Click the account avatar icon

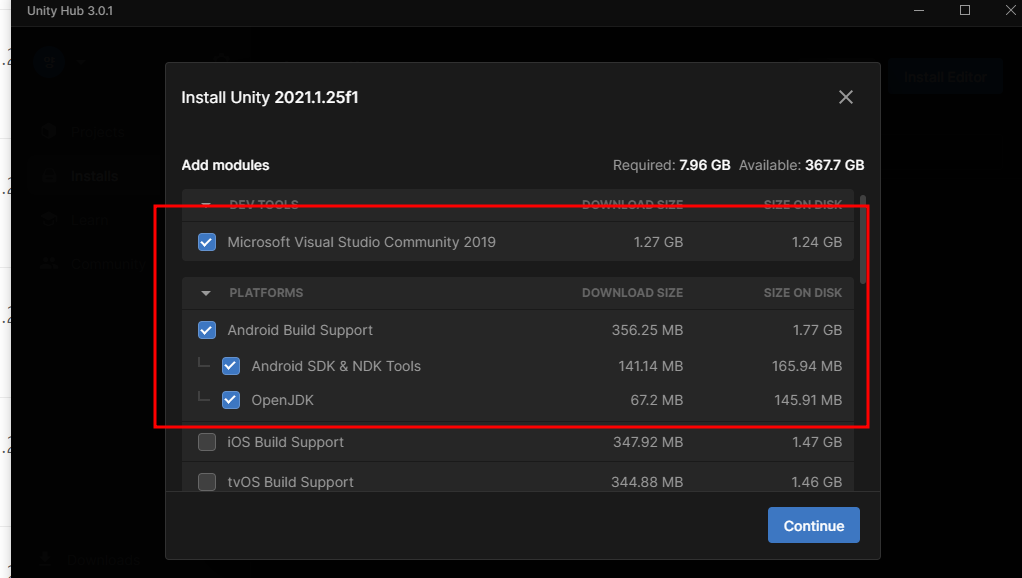[50, 62]
